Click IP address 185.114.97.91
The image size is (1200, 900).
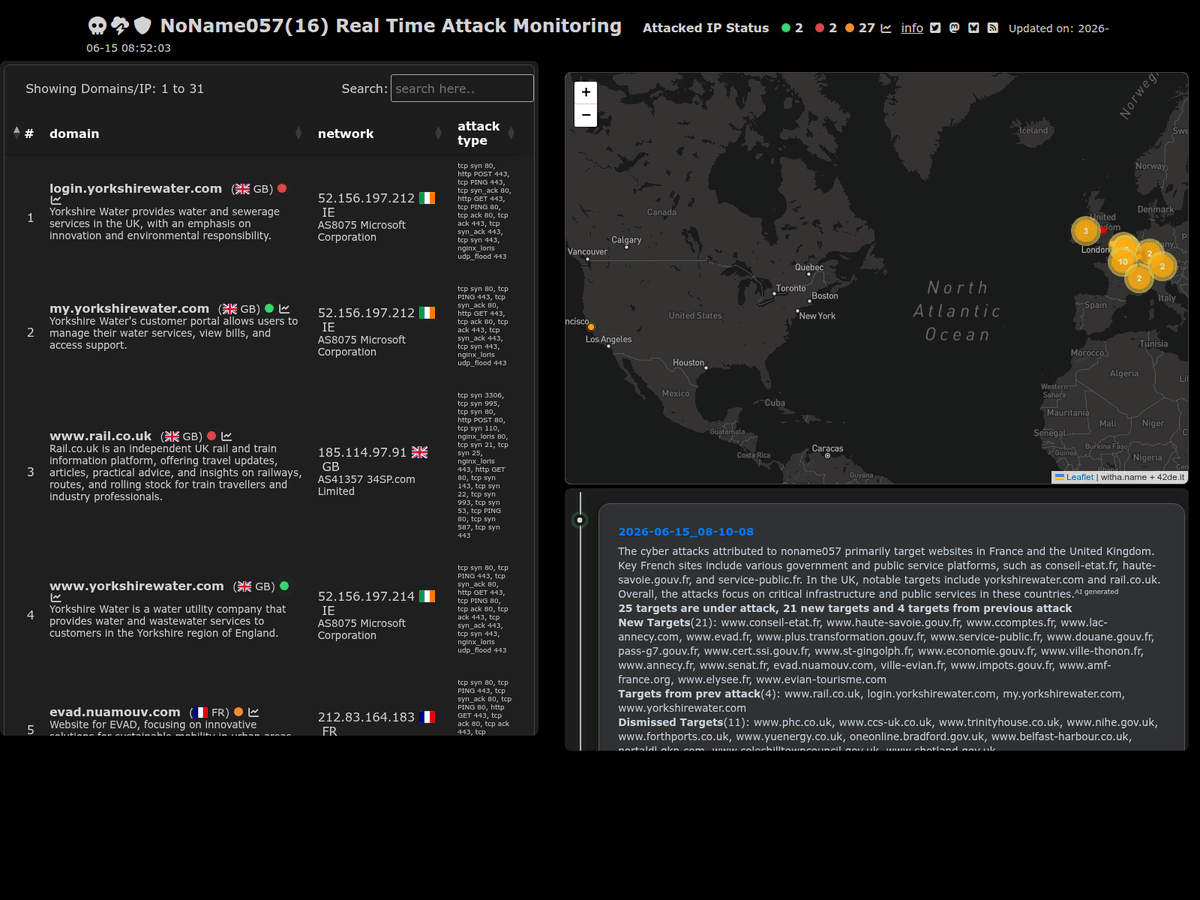pyautogui.click(x=362, y=452)
